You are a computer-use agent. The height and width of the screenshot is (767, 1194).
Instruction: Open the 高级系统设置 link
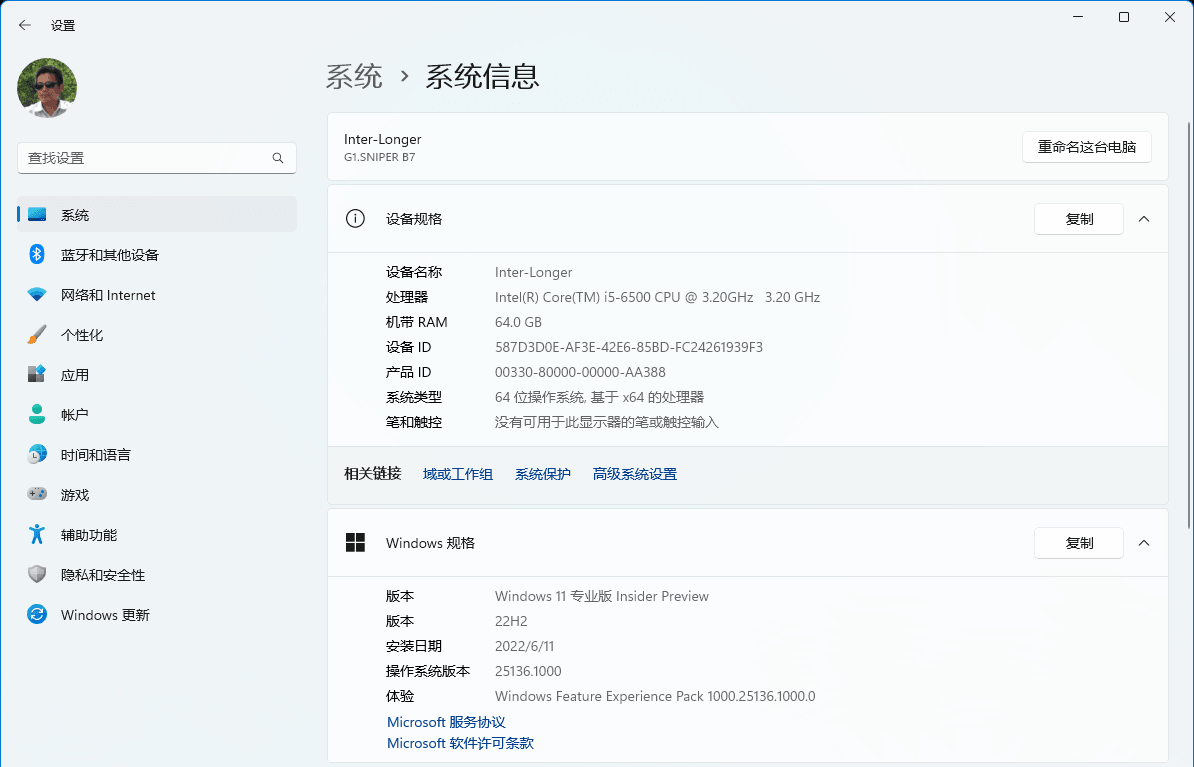coord(634,474)
